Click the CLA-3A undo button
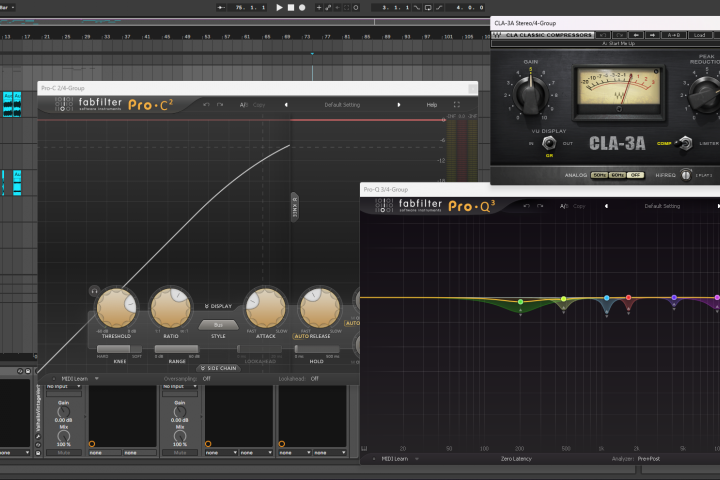 point(603,35)
